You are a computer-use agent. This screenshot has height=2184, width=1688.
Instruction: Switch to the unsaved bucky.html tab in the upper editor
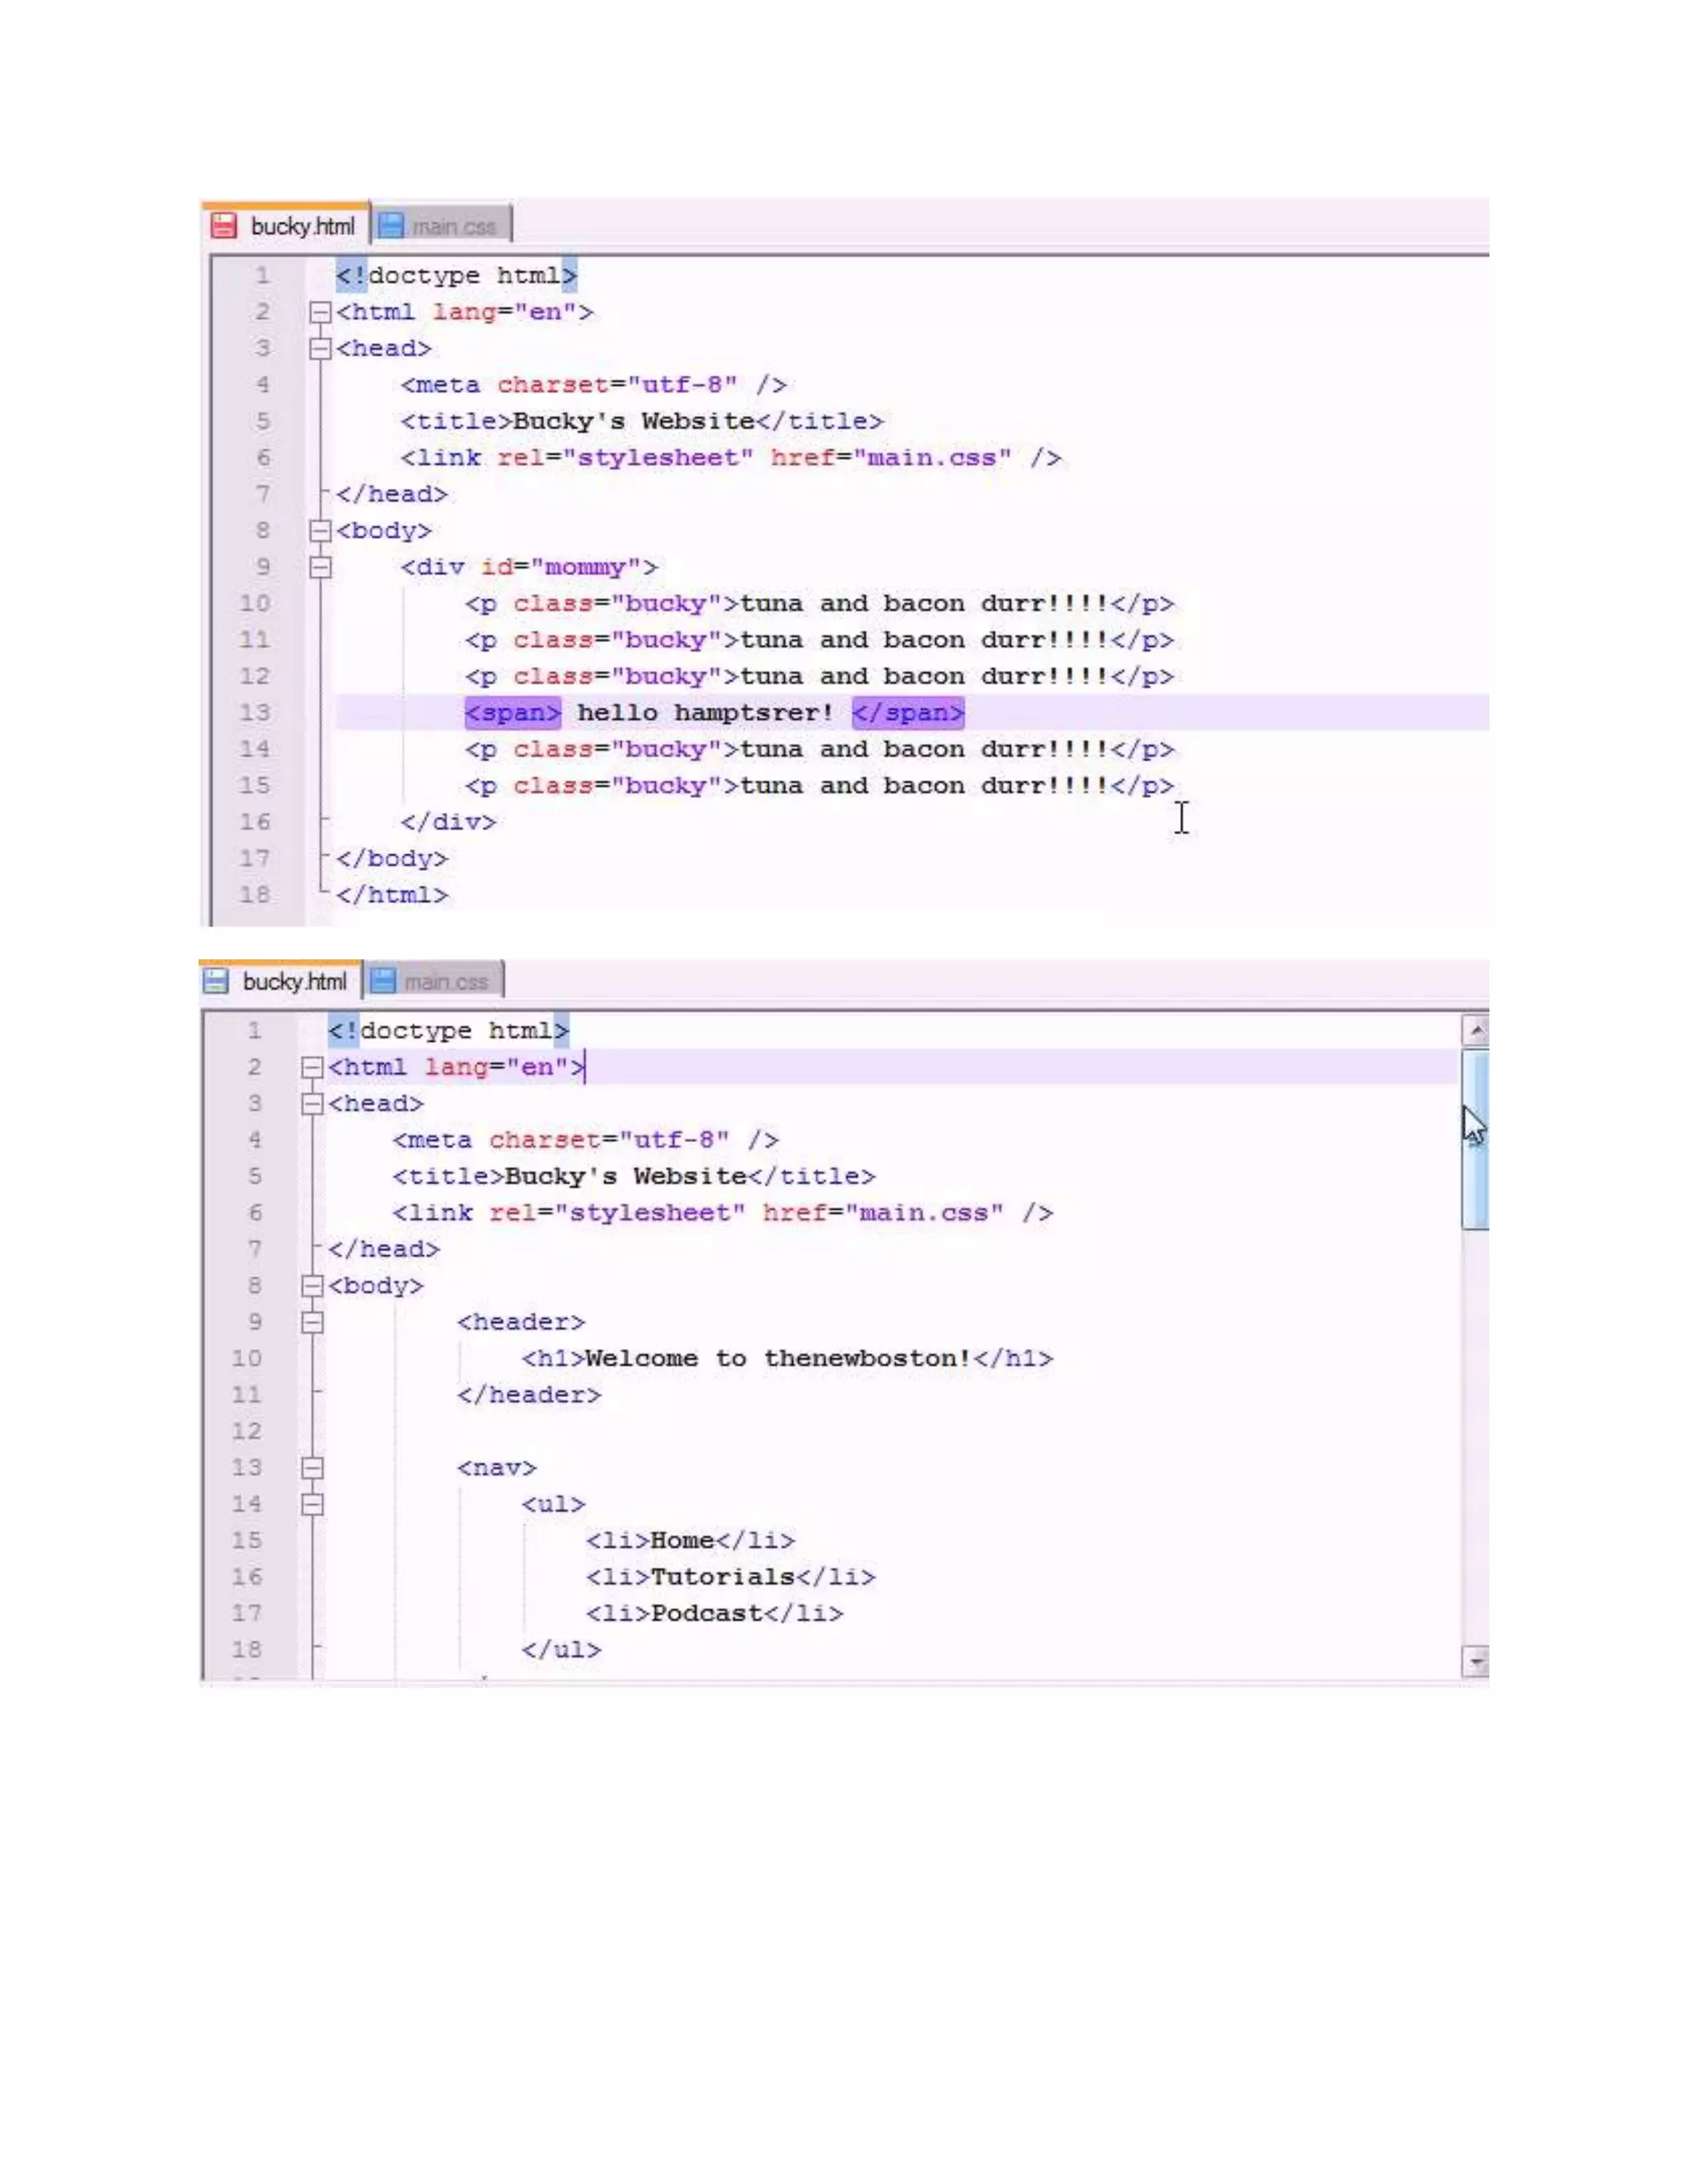(285, 226)
